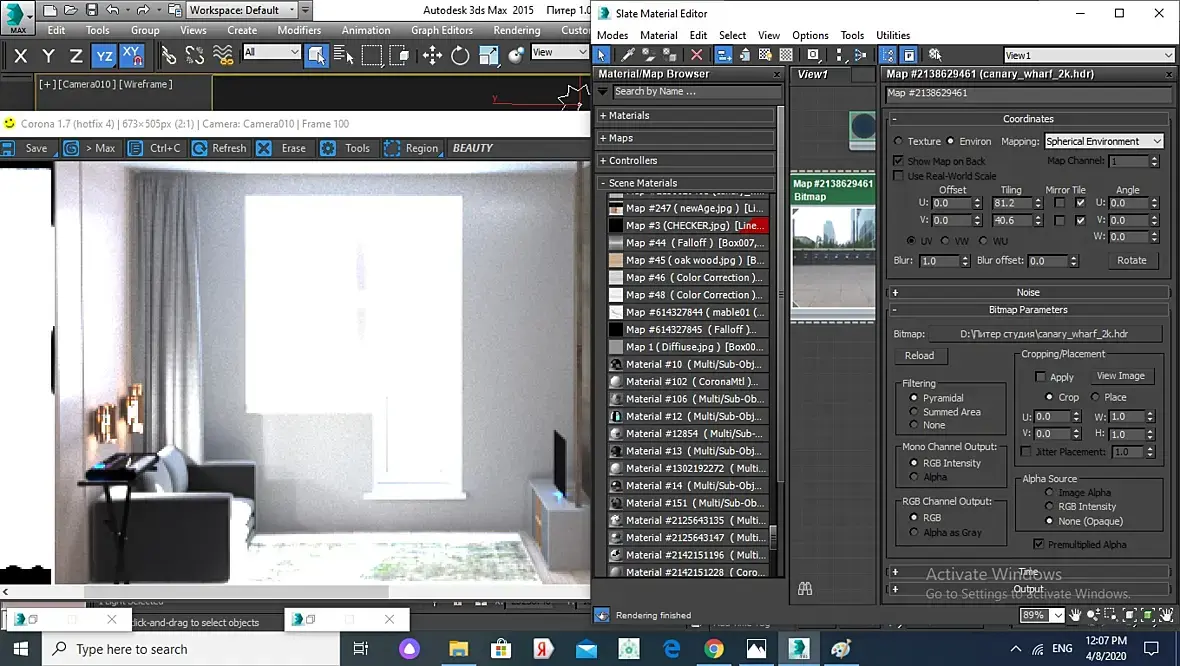Click the binoculars search icon in View1
Image resolution: width=1180 pixels, height=666 pixels.
(805, 588)
